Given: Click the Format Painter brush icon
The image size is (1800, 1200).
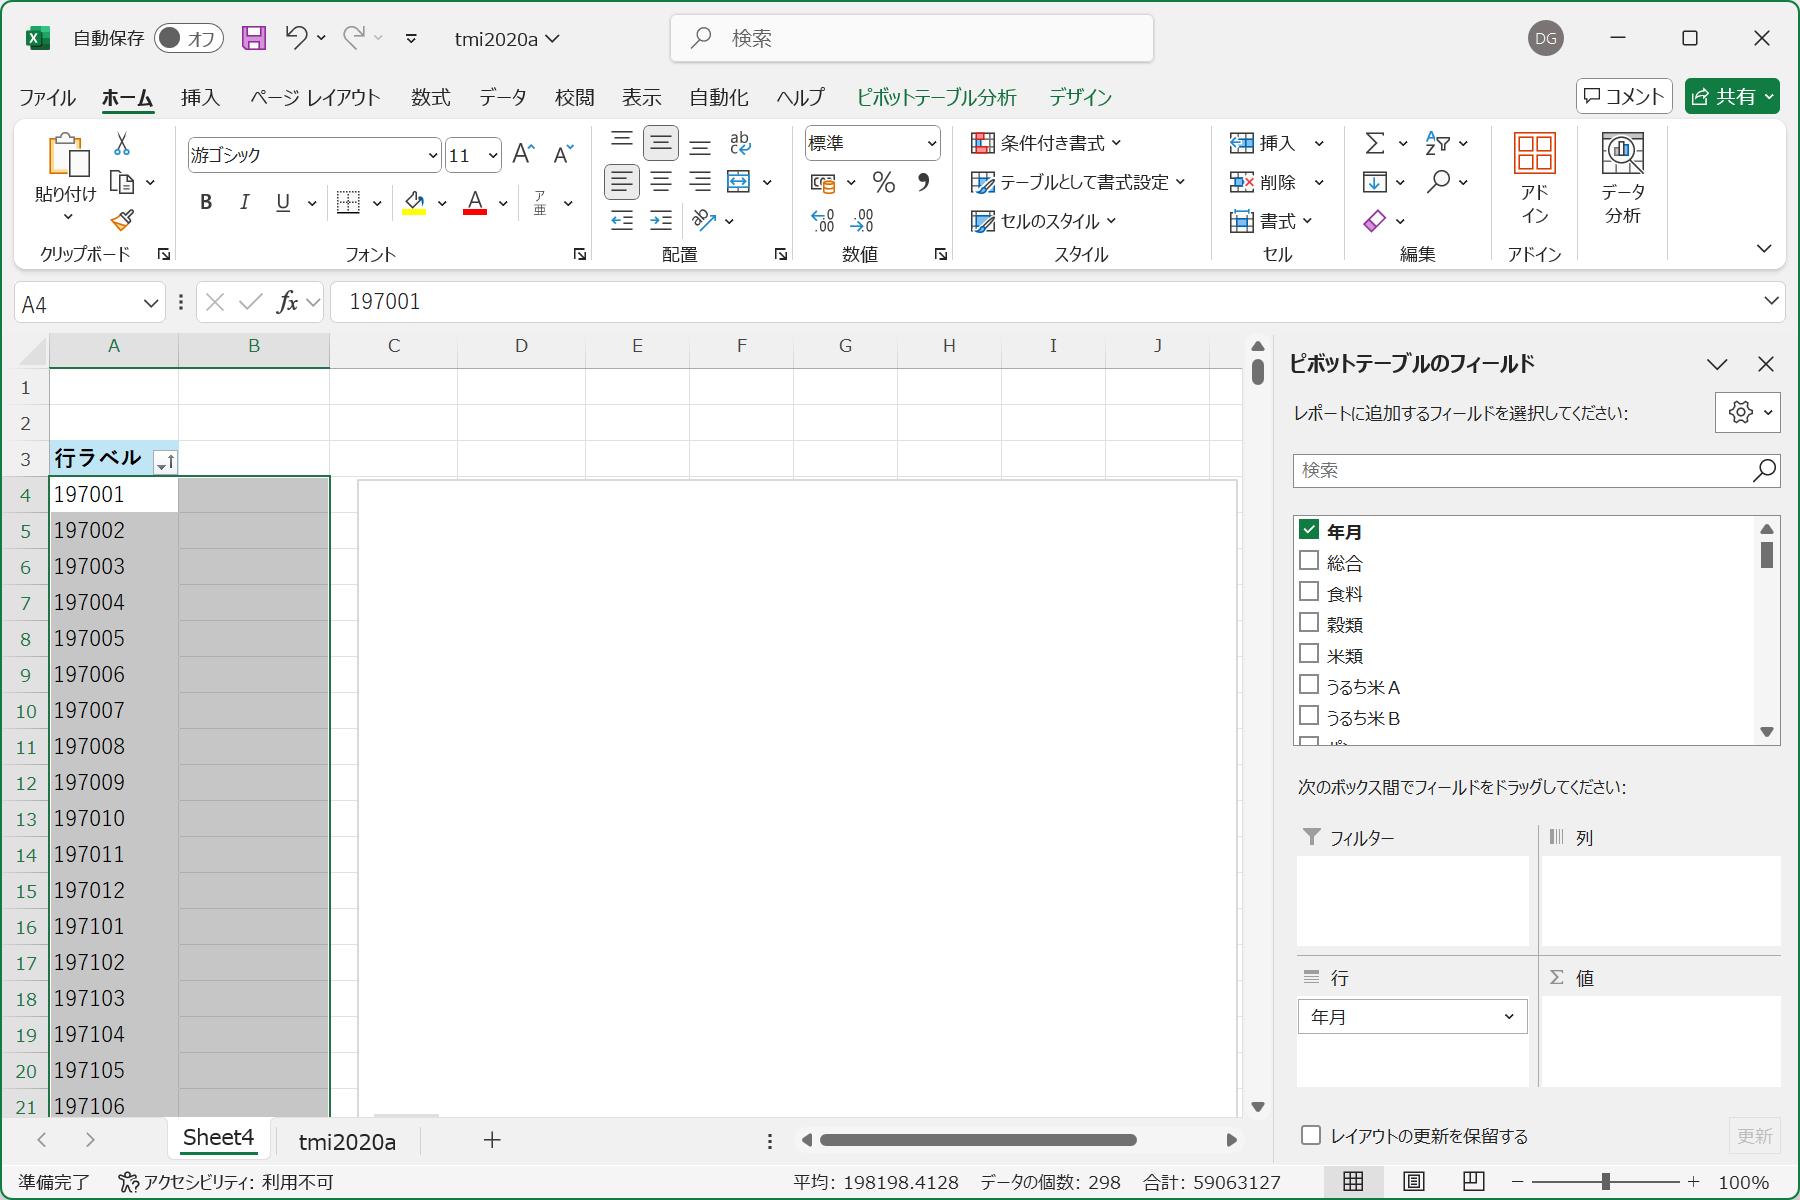Looking at the screenshot, I should (x=122, y=219).
